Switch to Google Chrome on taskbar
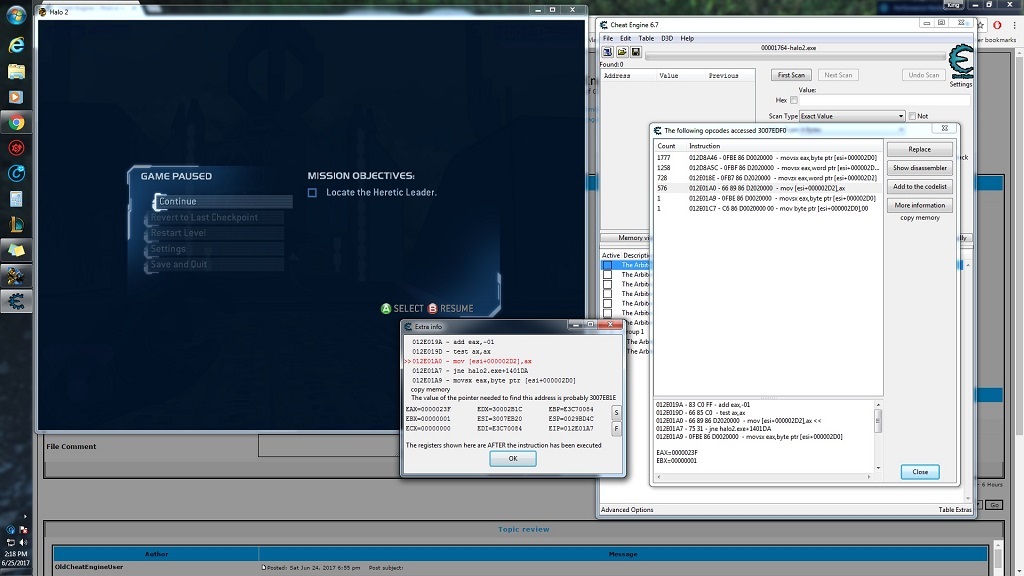This screenshot has height=576, width=1024. 16,122
